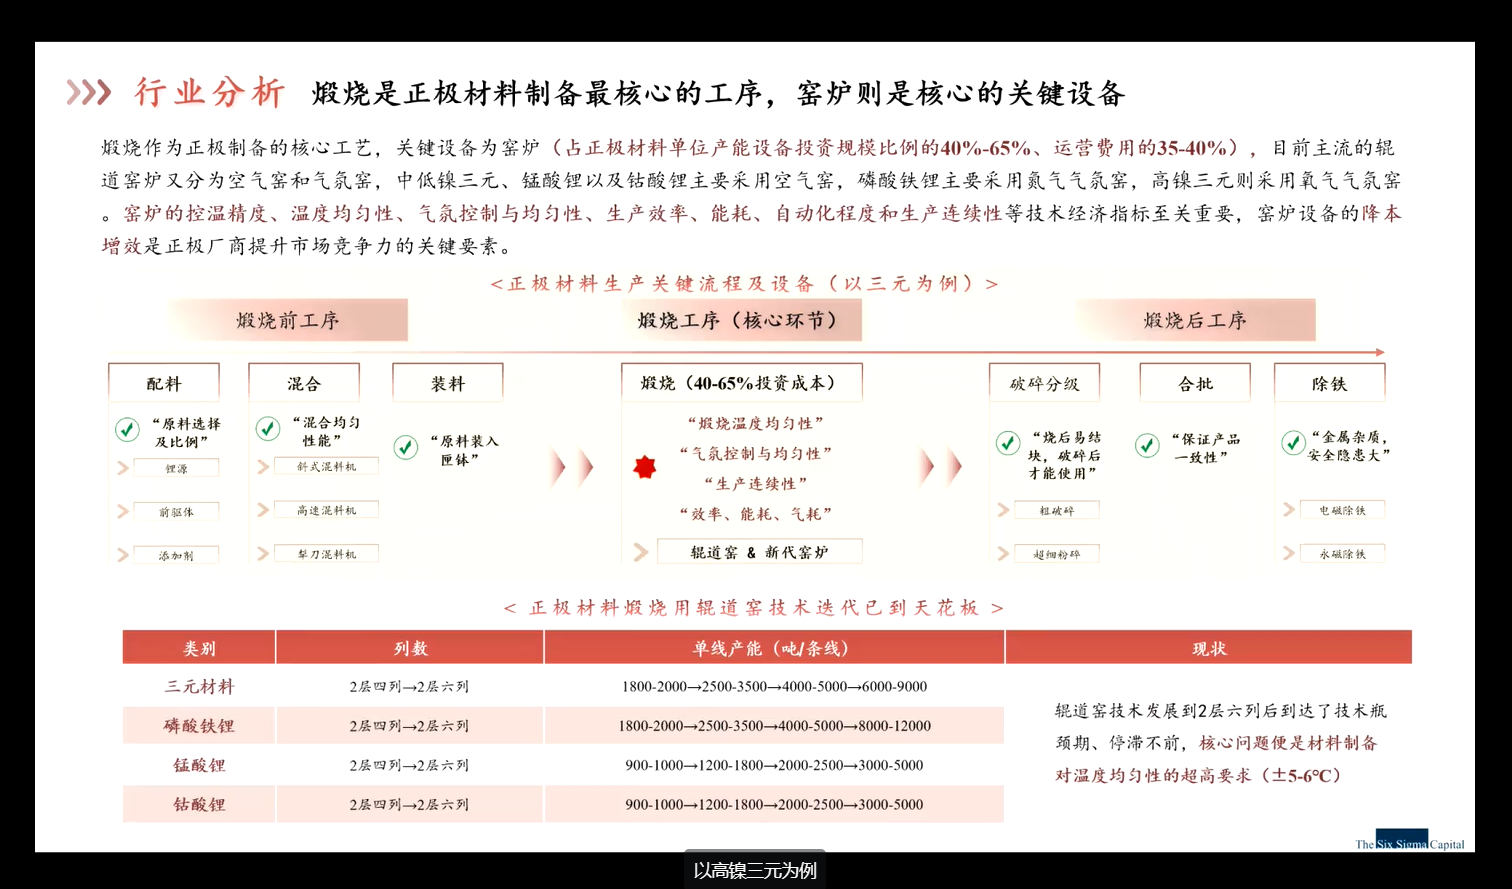This screenshot has width=1512, height=889.
Task: Click the 除铁 step box
Action: 1330,383
